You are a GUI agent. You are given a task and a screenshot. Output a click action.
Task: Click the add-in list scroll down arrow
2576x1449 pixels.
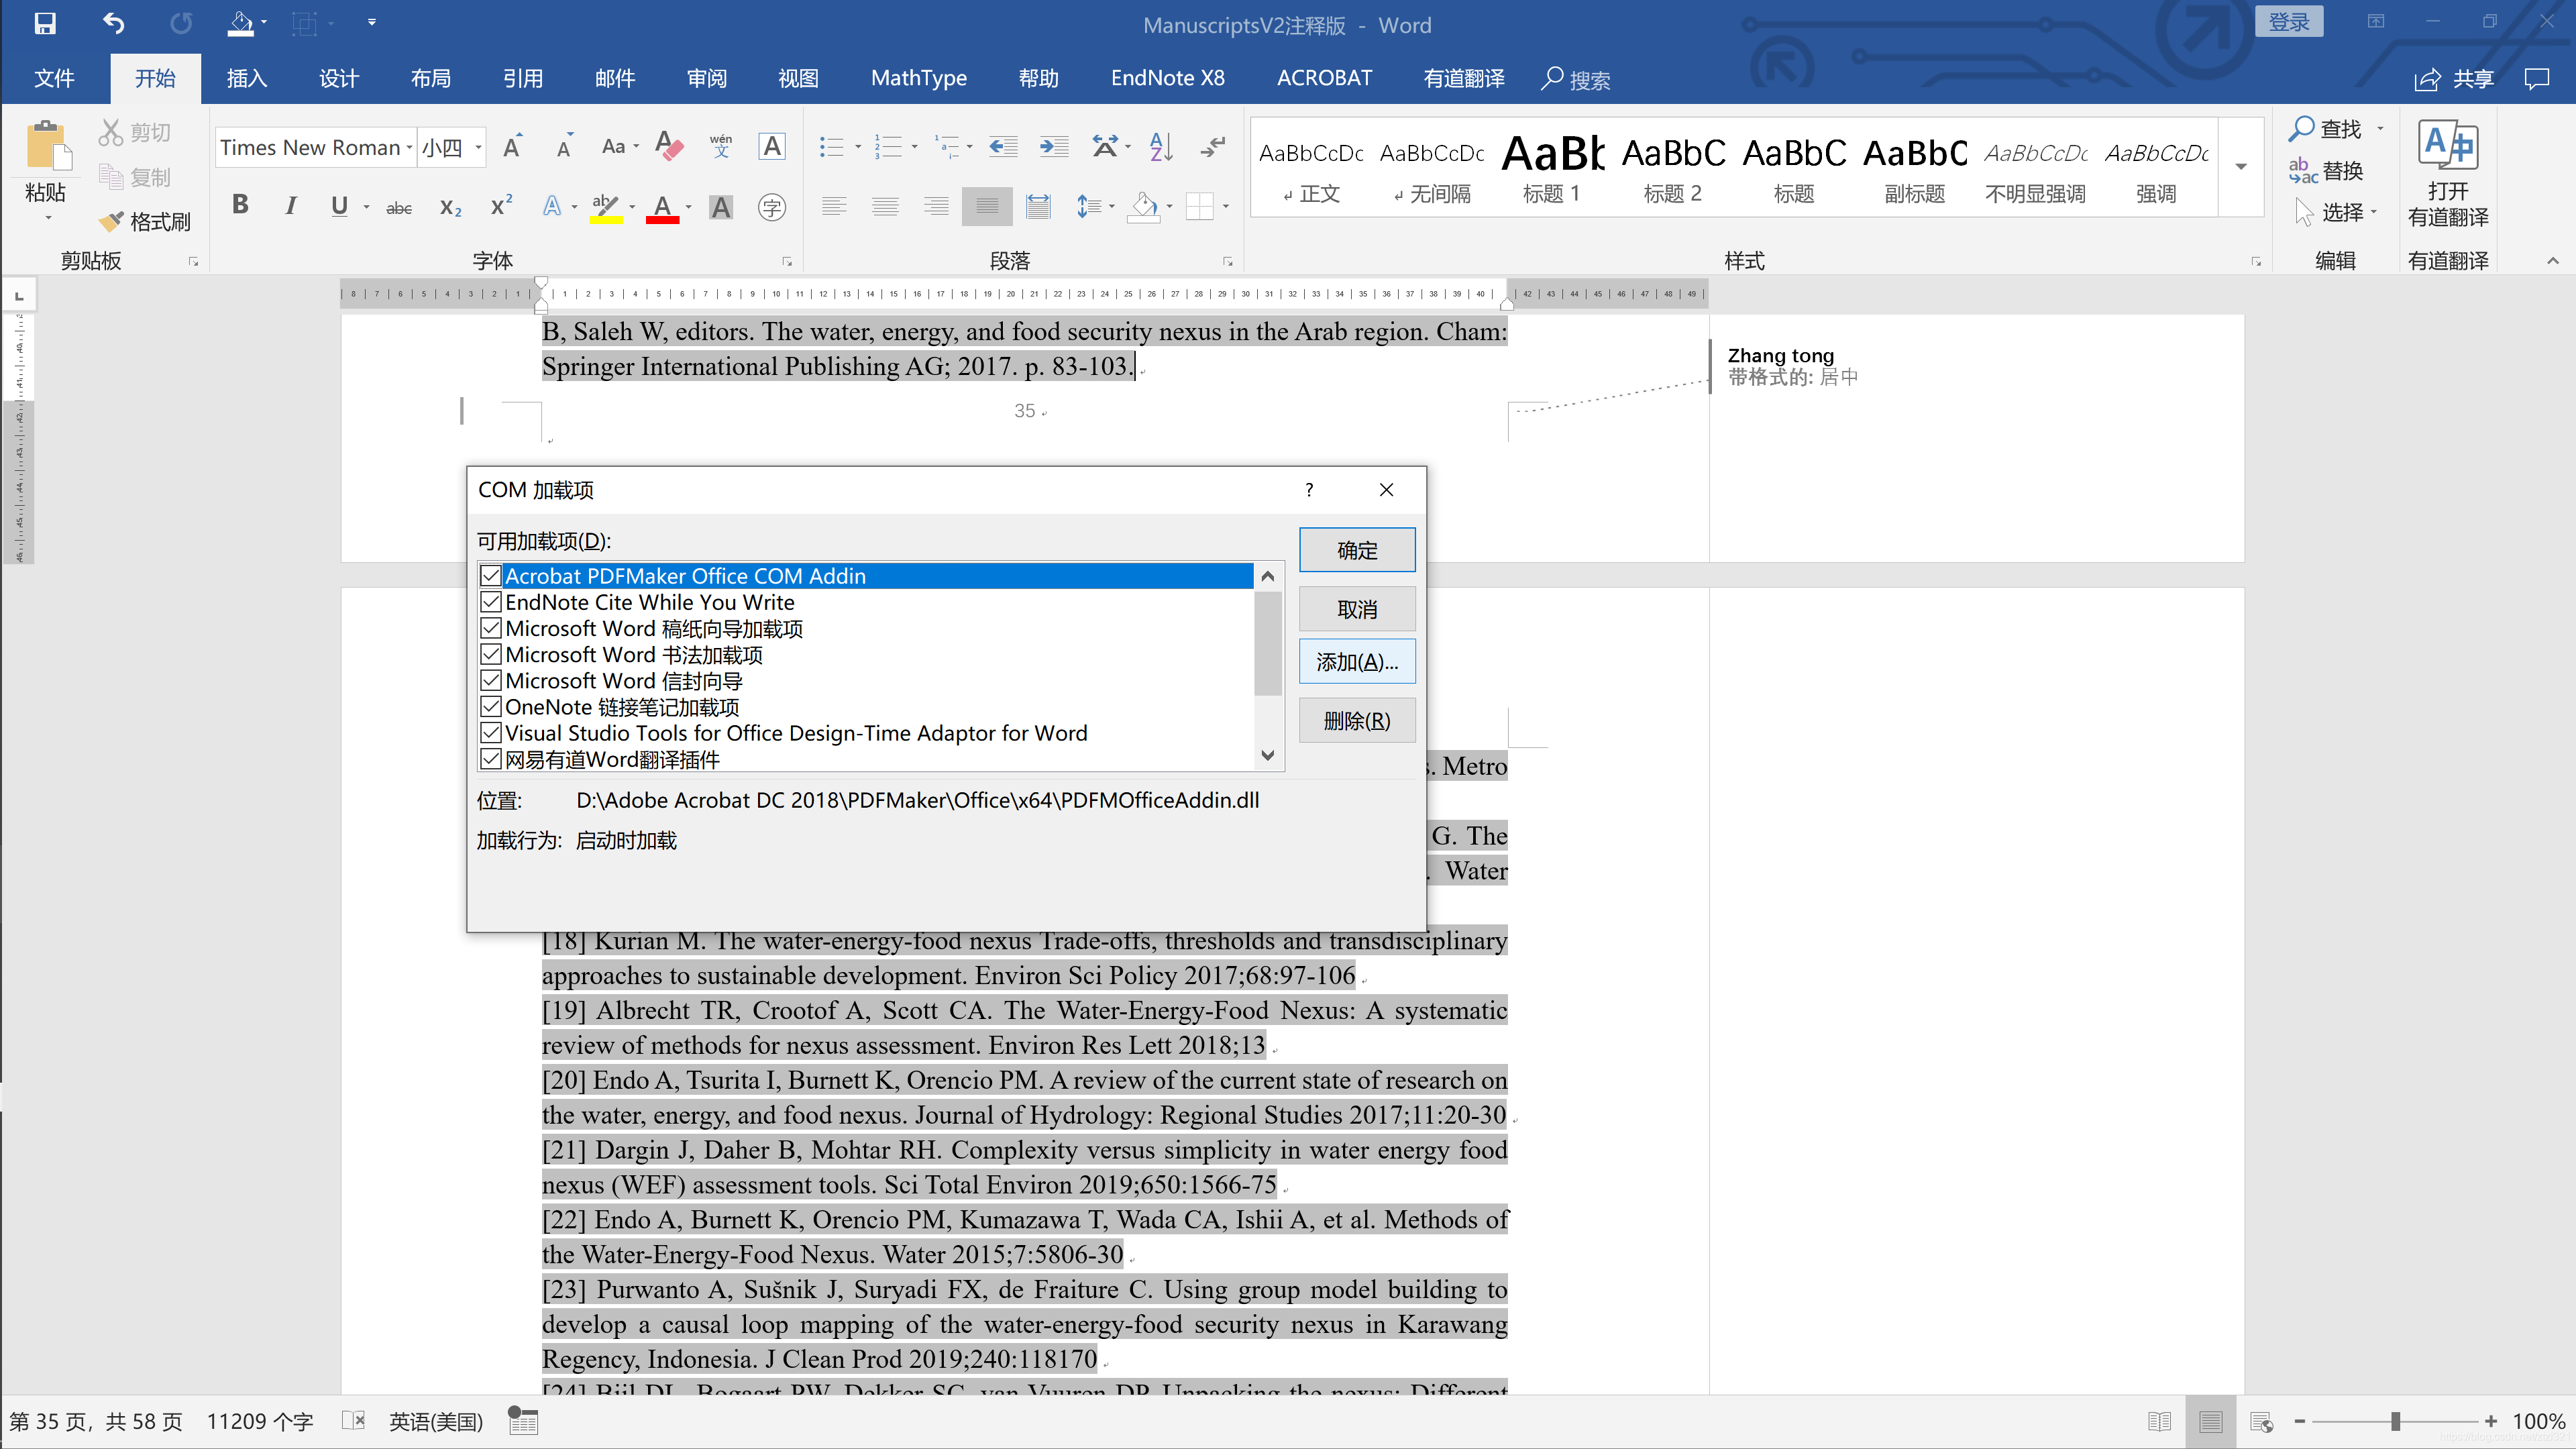[1267, 756]
